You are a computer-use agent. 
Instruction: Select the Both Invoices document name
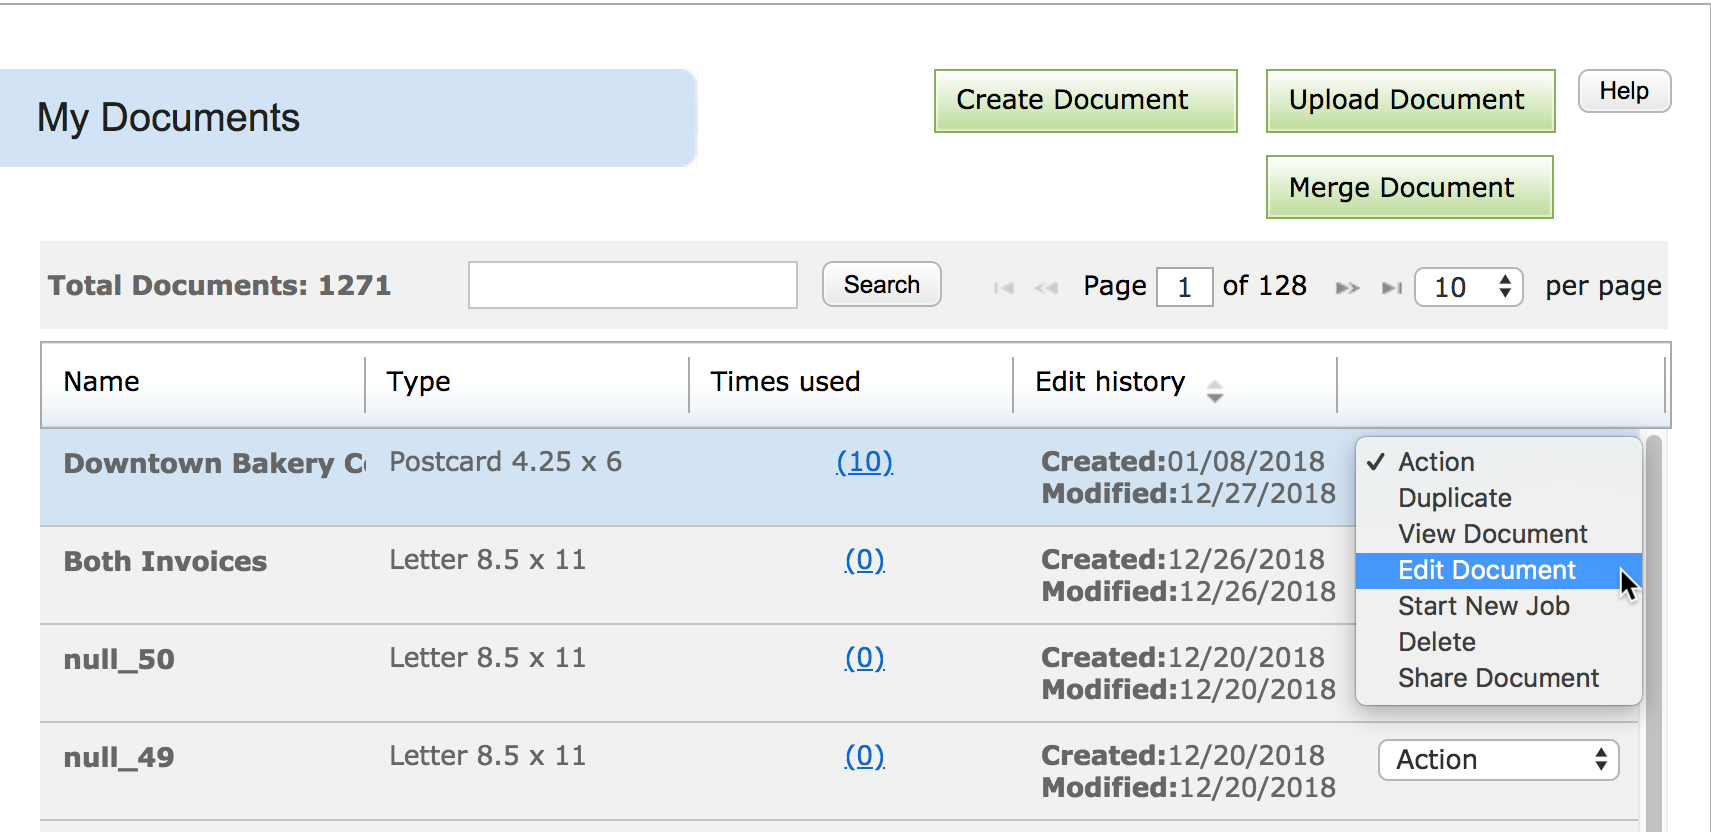[165, 562]
